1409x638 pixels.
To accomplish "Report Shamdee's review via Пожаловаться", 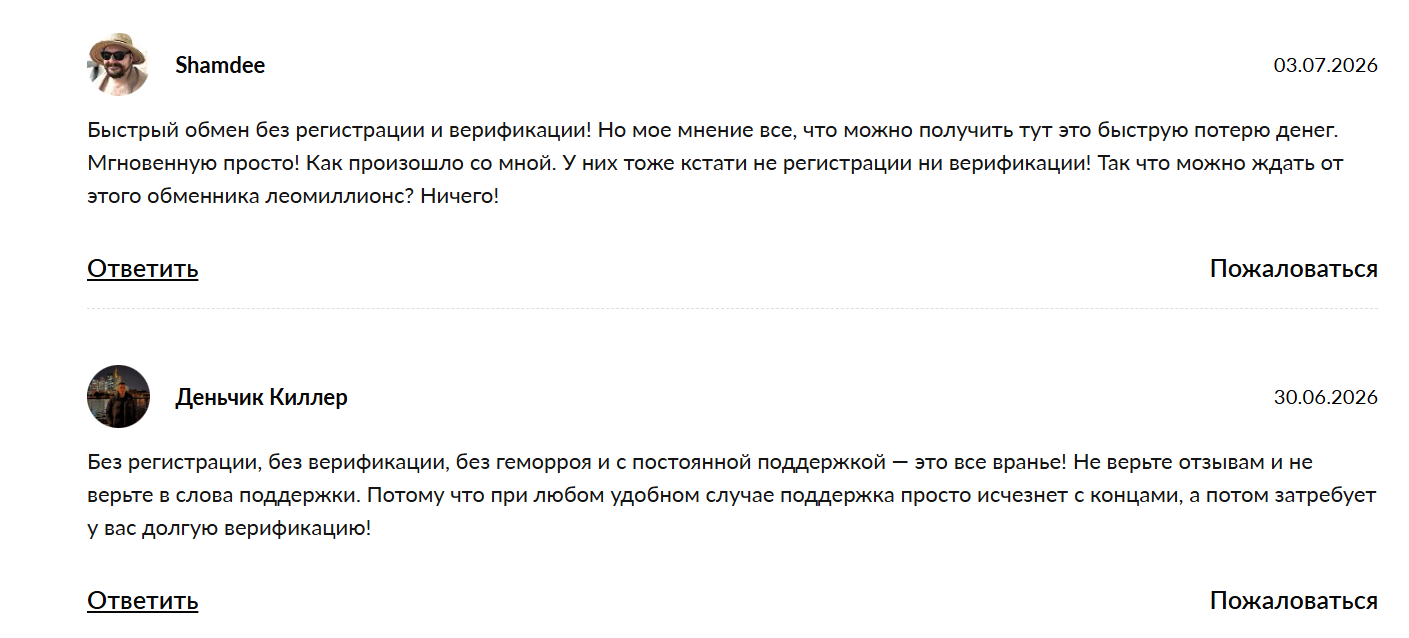I will (x=1294, y=268).
